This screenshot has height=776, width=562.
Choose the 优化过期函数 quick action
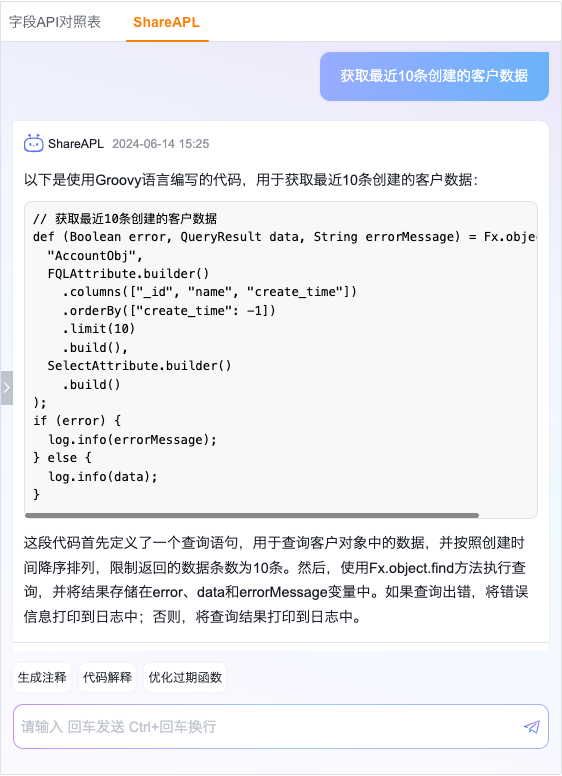point(185,677)
